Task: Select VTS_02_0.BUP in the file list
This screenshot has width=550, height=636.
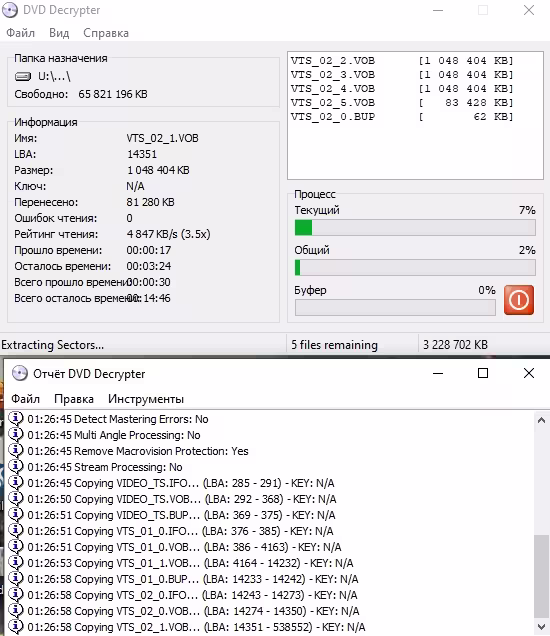Action: click(402, 117)
